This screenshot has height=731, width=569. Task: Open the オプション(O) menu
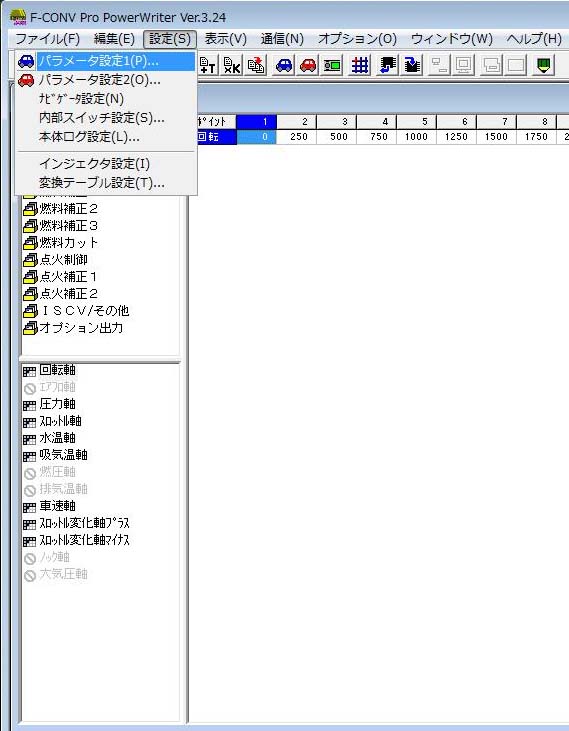(357, 39)
